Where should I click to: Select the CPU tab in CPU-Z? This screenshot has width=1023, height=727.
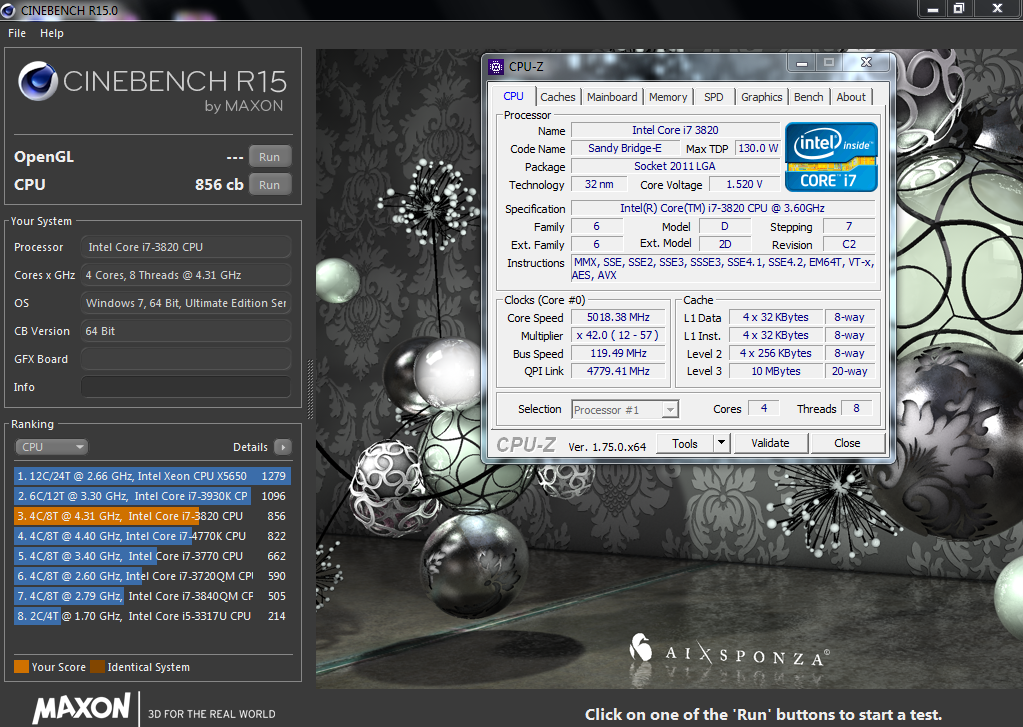[x=513, y=96]
